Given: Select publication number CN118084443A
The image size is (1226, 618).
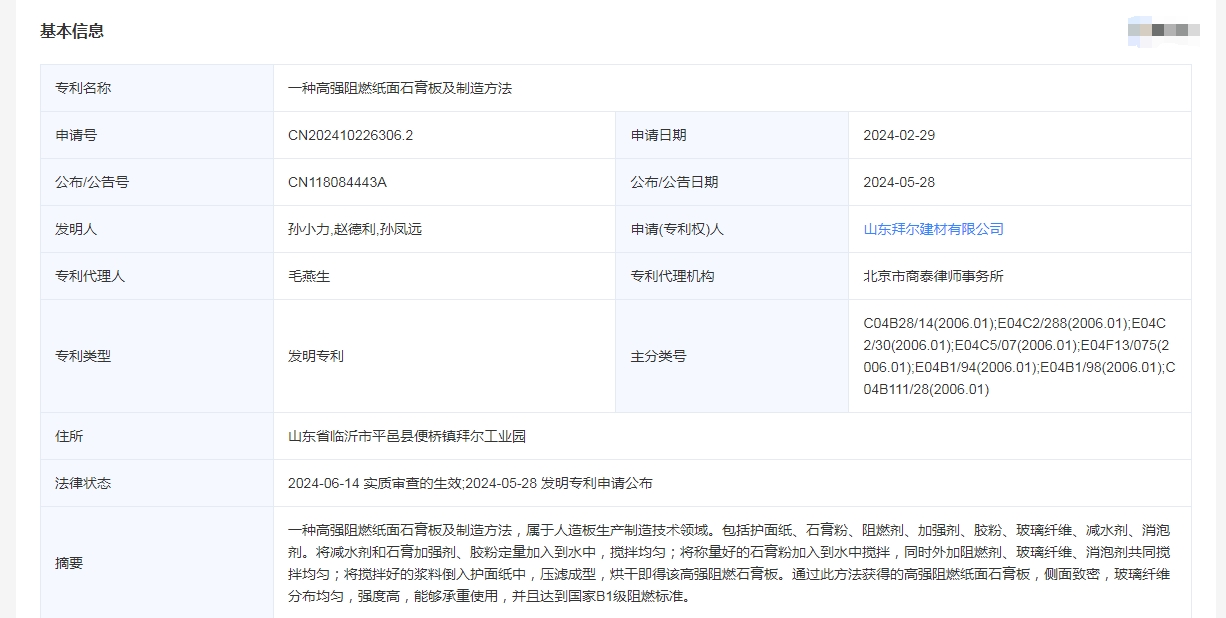Looking at the screenshot, I should [337, 182].
